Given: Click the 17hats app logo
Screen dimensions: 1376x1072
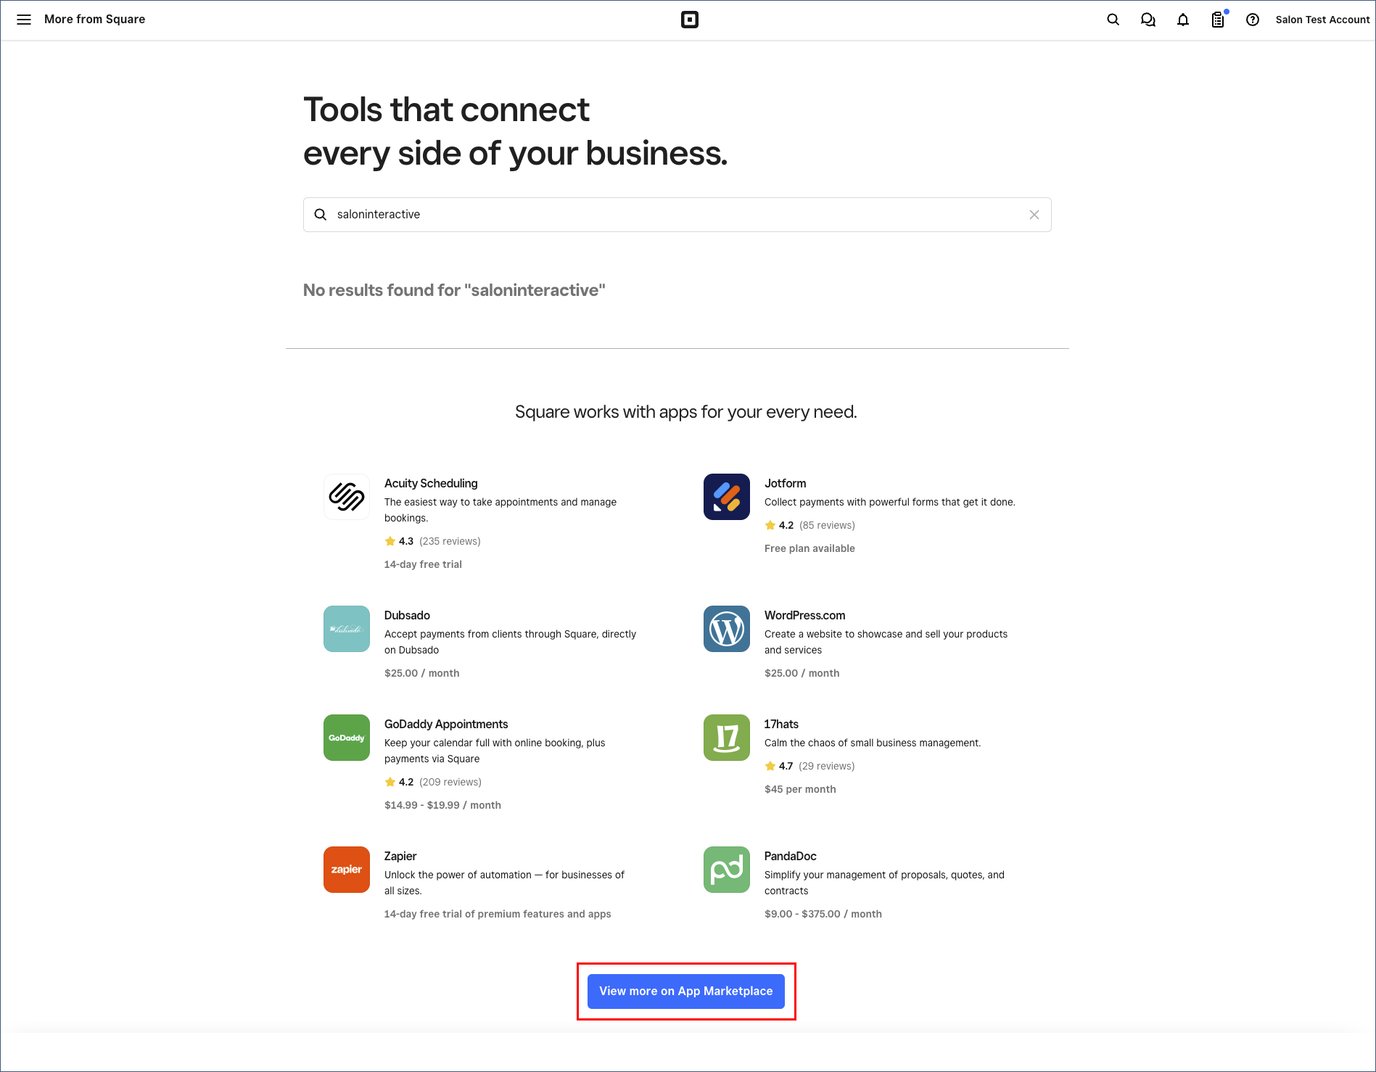Looking at the screenshot, I should (x=727, y=738).
